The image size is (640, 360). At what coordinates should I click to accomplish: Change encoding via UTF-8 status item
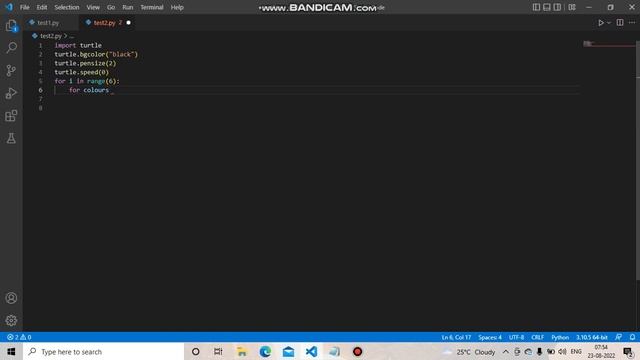[x=516, y=337]
